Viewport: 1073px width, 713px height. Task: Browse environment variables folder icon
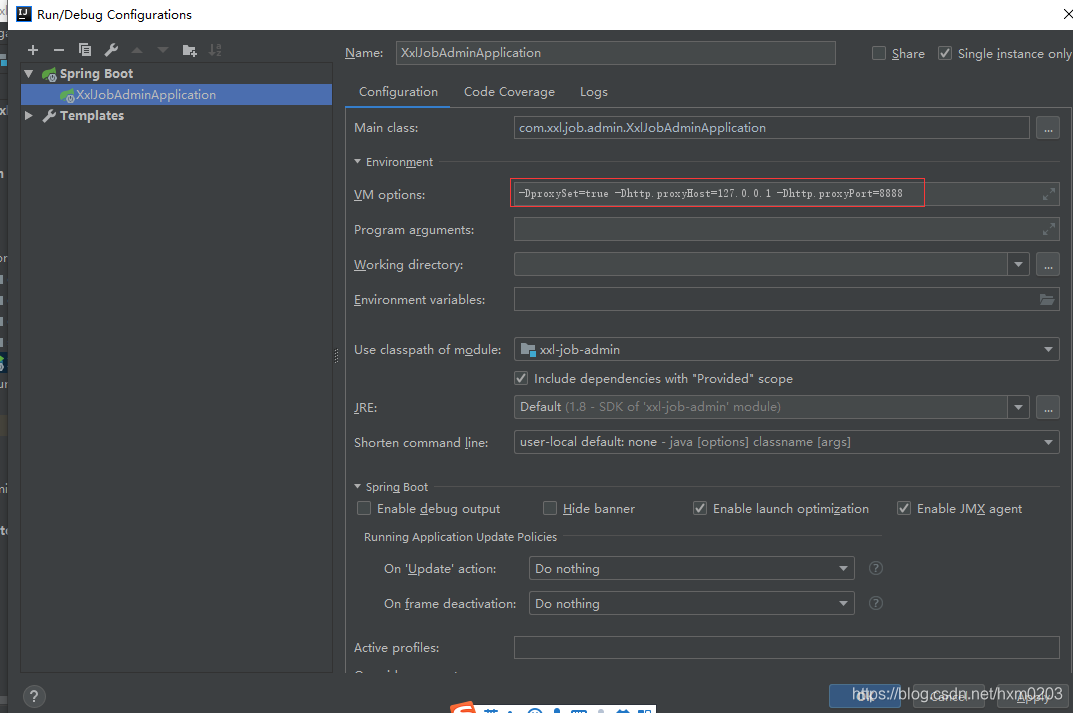[x=1047, y=299]
